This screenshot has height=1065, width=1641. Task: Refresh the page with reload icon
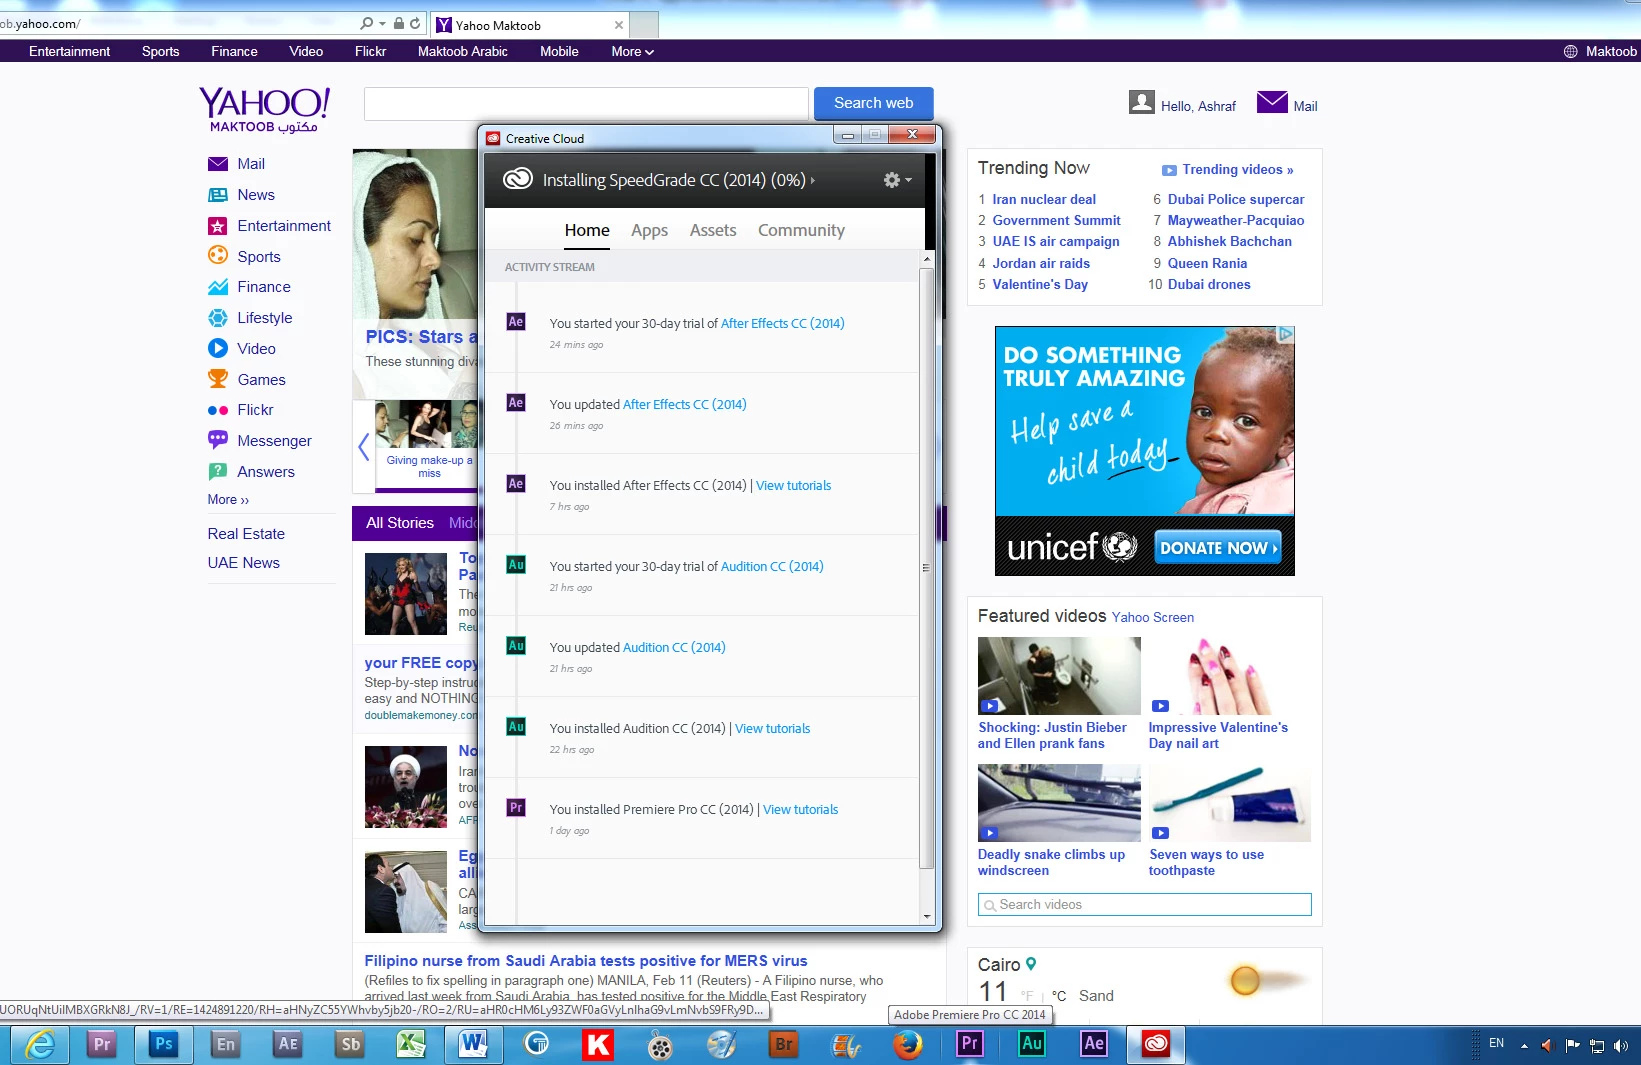pos(415,23)
